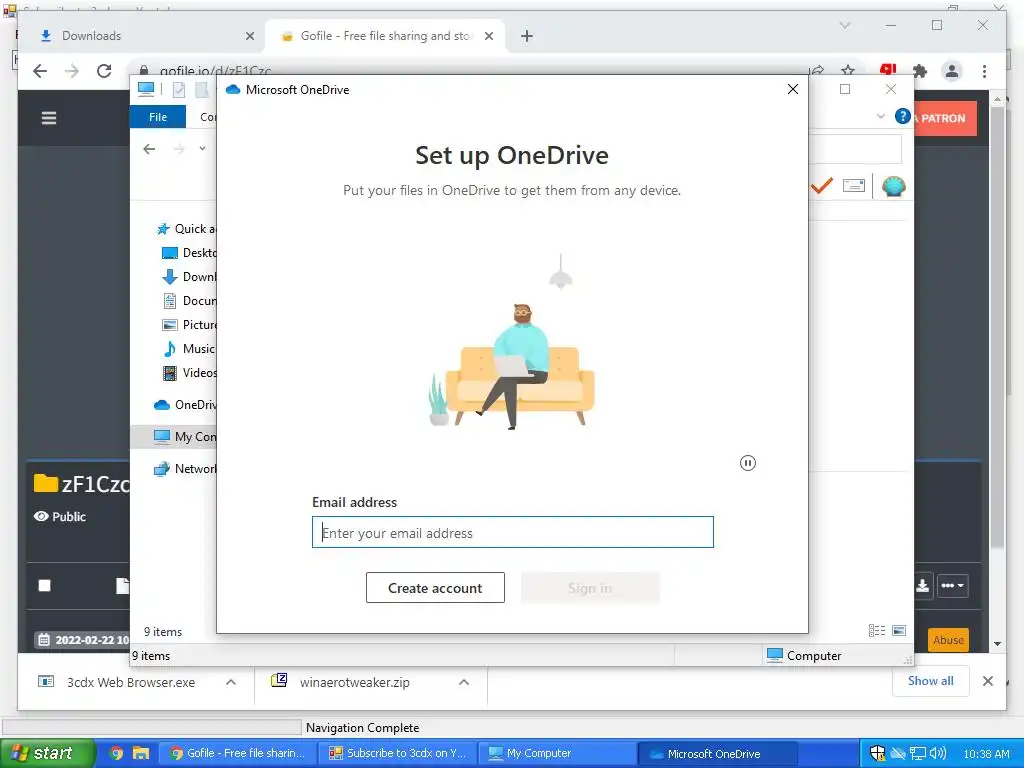Launch Chrome from quick launch icon

tap(116, 753)
